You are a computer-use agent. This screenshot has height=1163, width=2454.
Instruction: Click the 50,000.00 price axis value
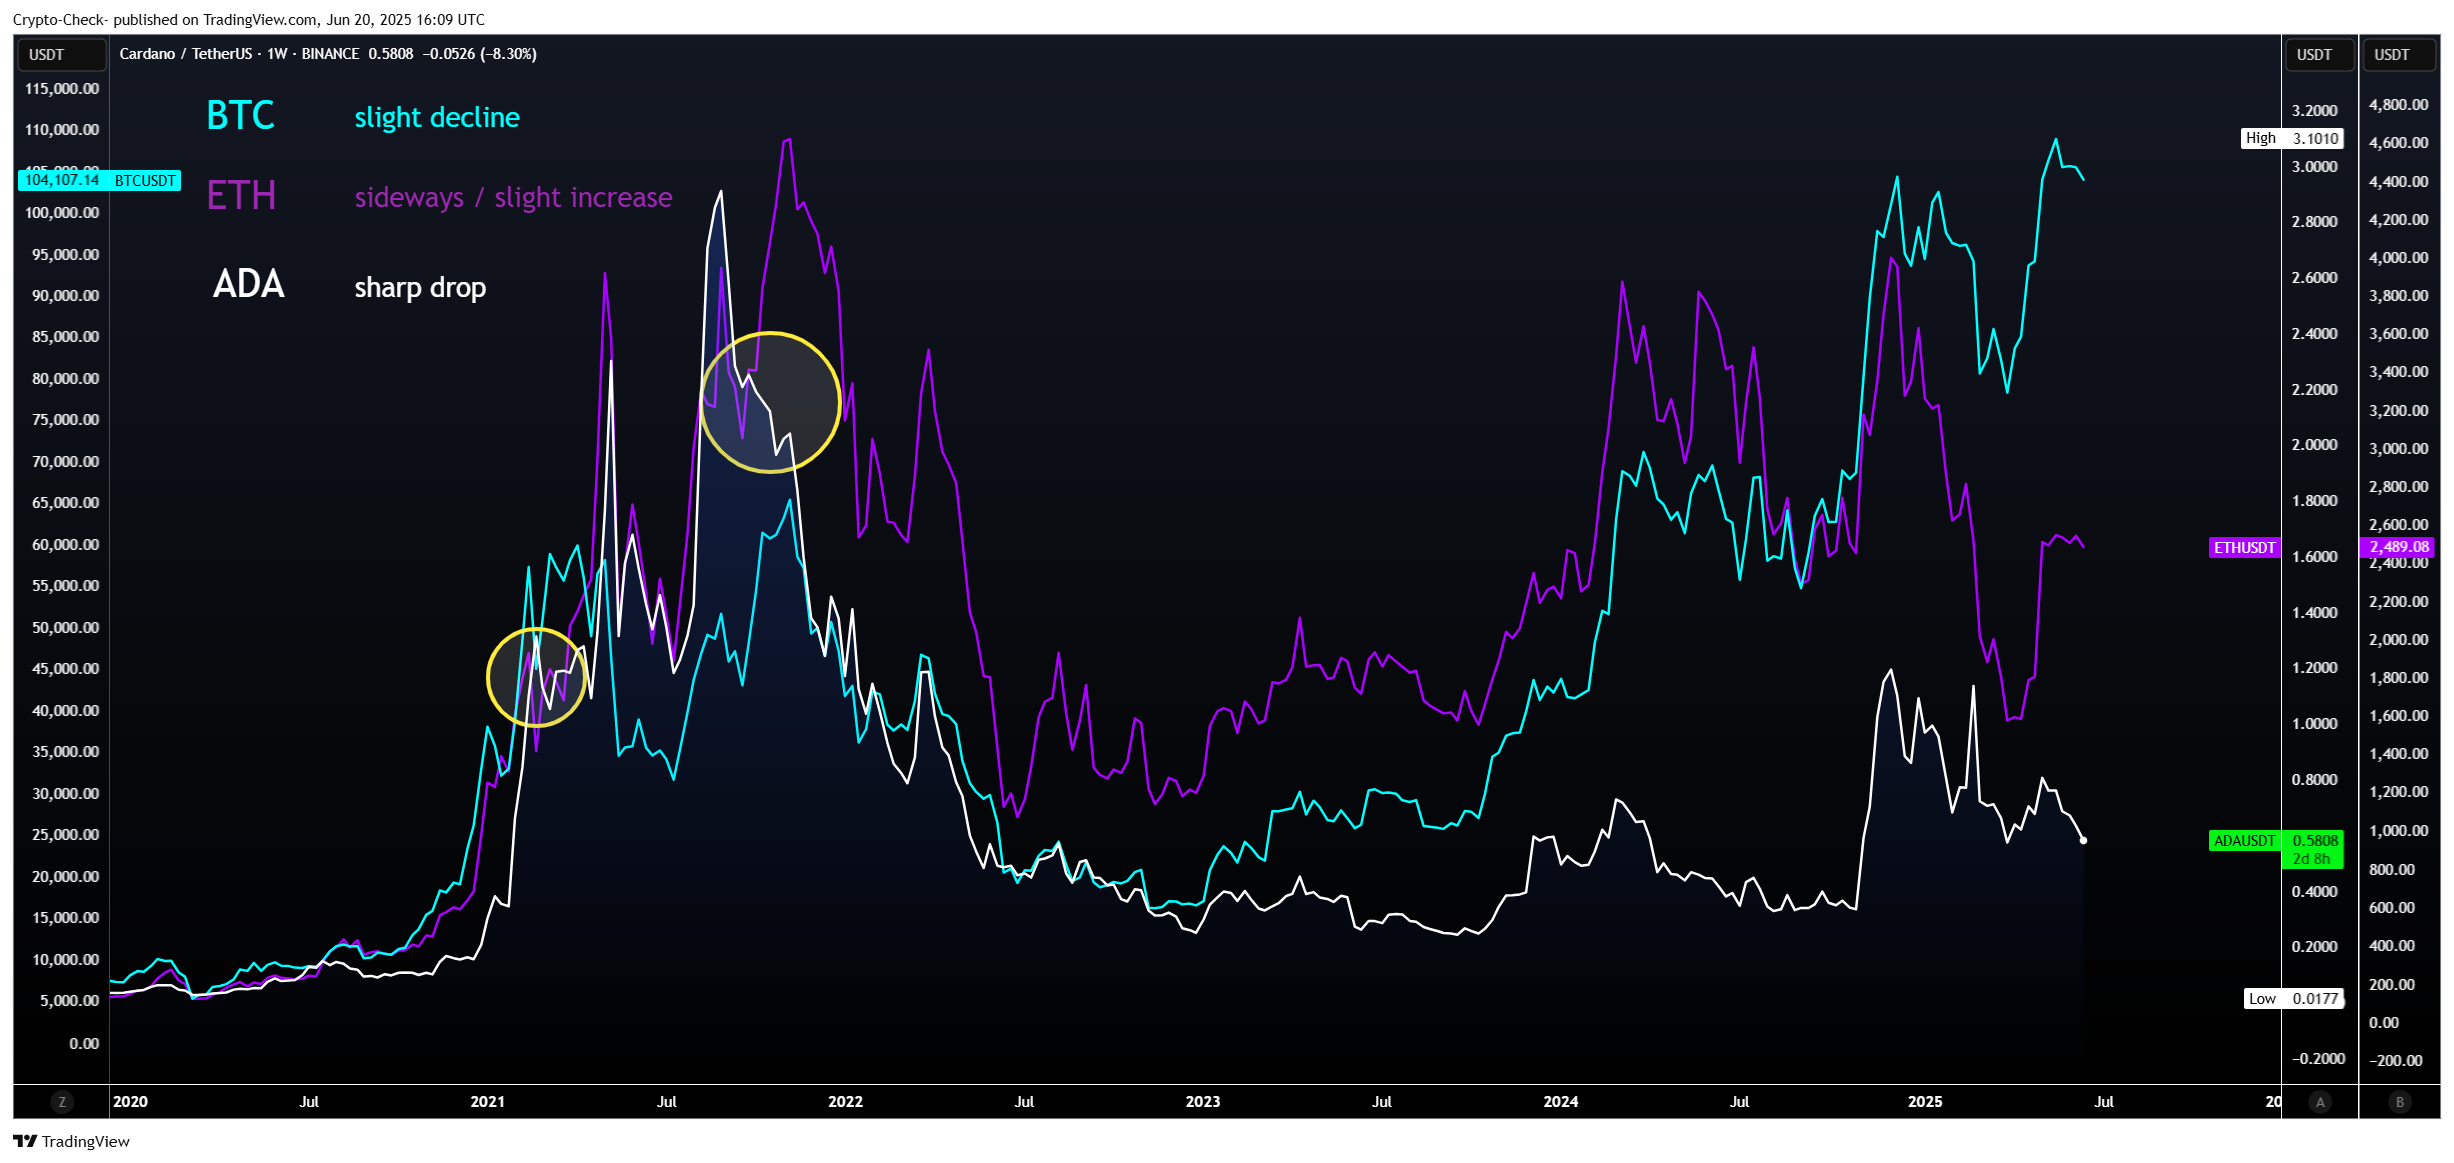click(x=66, y=627)
